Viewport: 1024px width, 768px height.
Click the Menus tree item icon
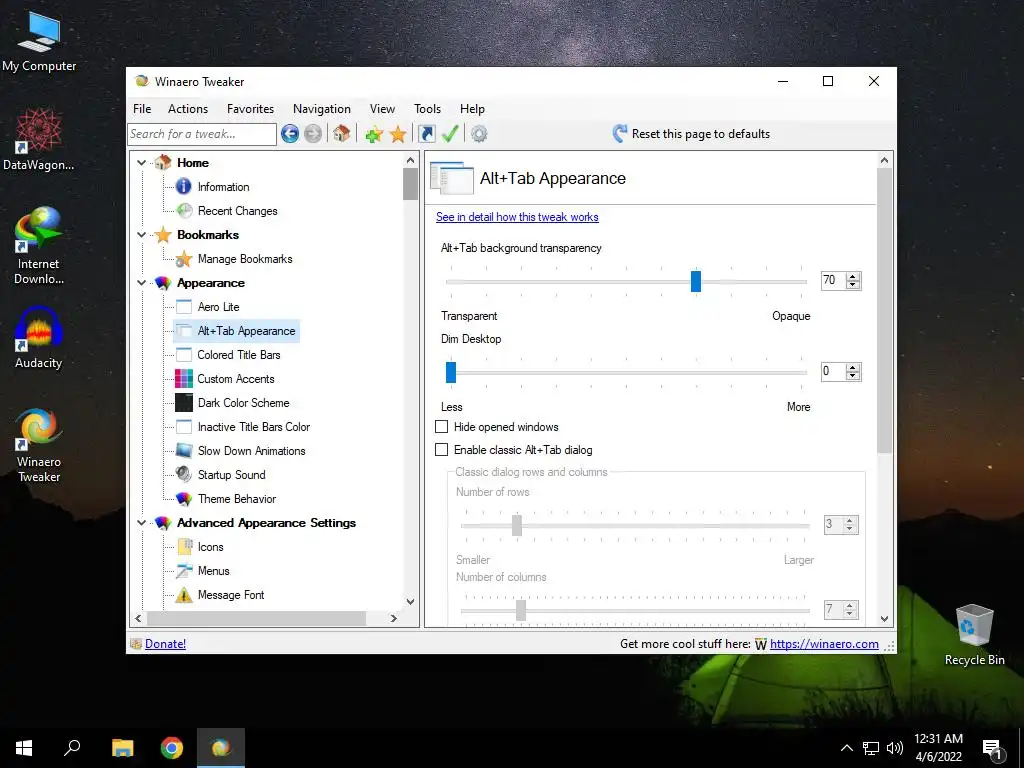pos(184,571)
